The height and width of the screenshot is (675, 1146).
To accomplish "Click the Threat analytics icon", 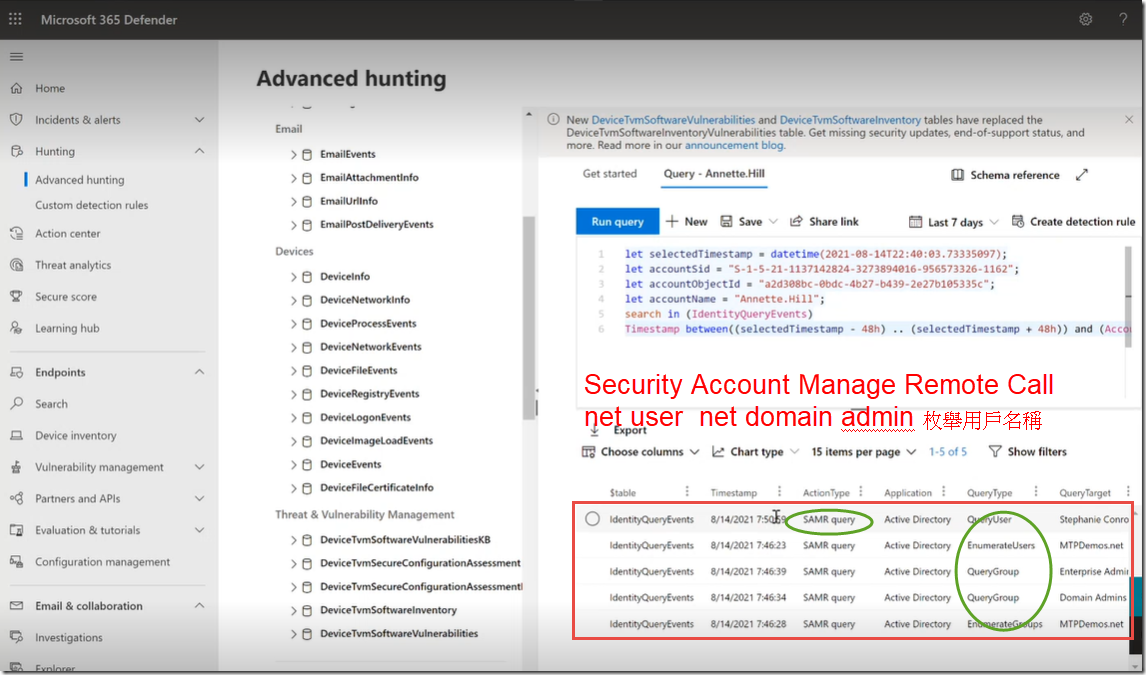I will pos(16,265).
